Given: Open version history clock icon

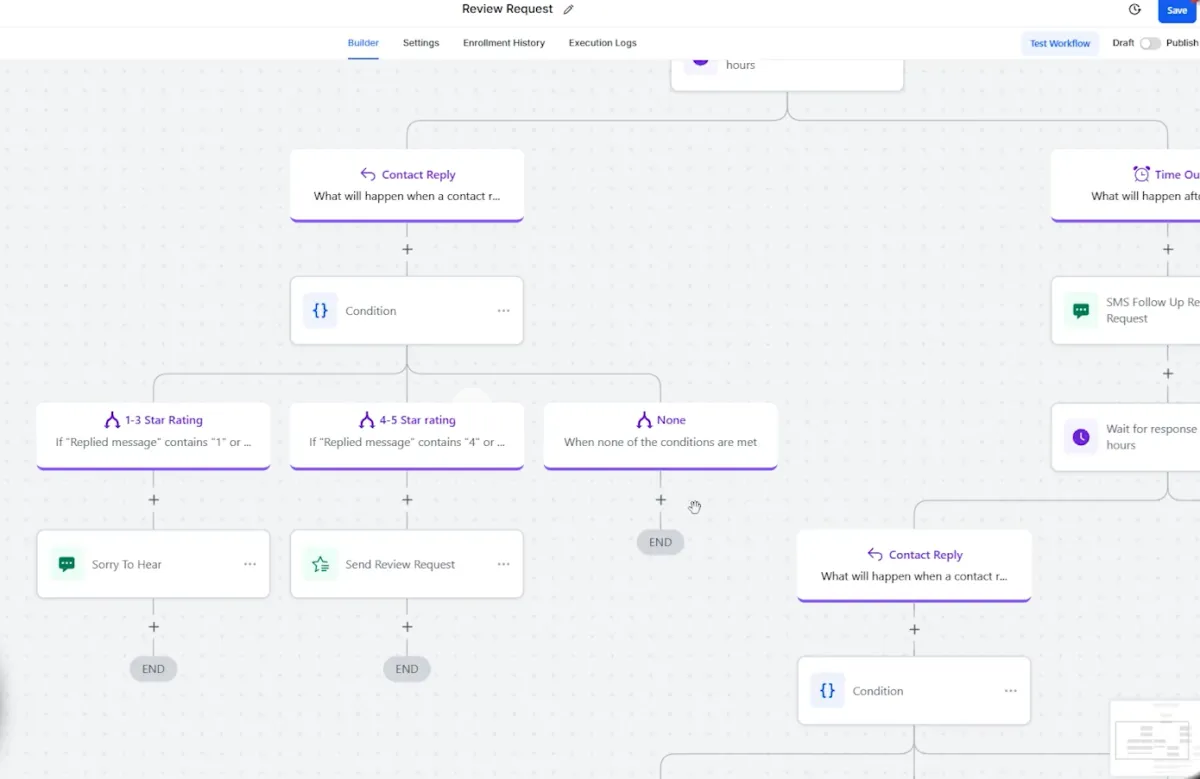Looking at the screenshot, I should coord(1135,10).
